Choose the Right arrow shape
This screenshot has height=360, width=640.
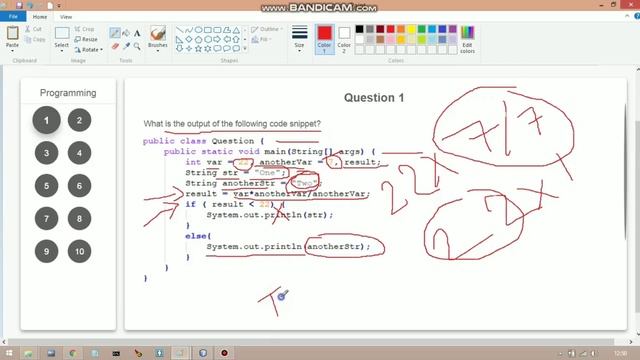pos(217,39)
